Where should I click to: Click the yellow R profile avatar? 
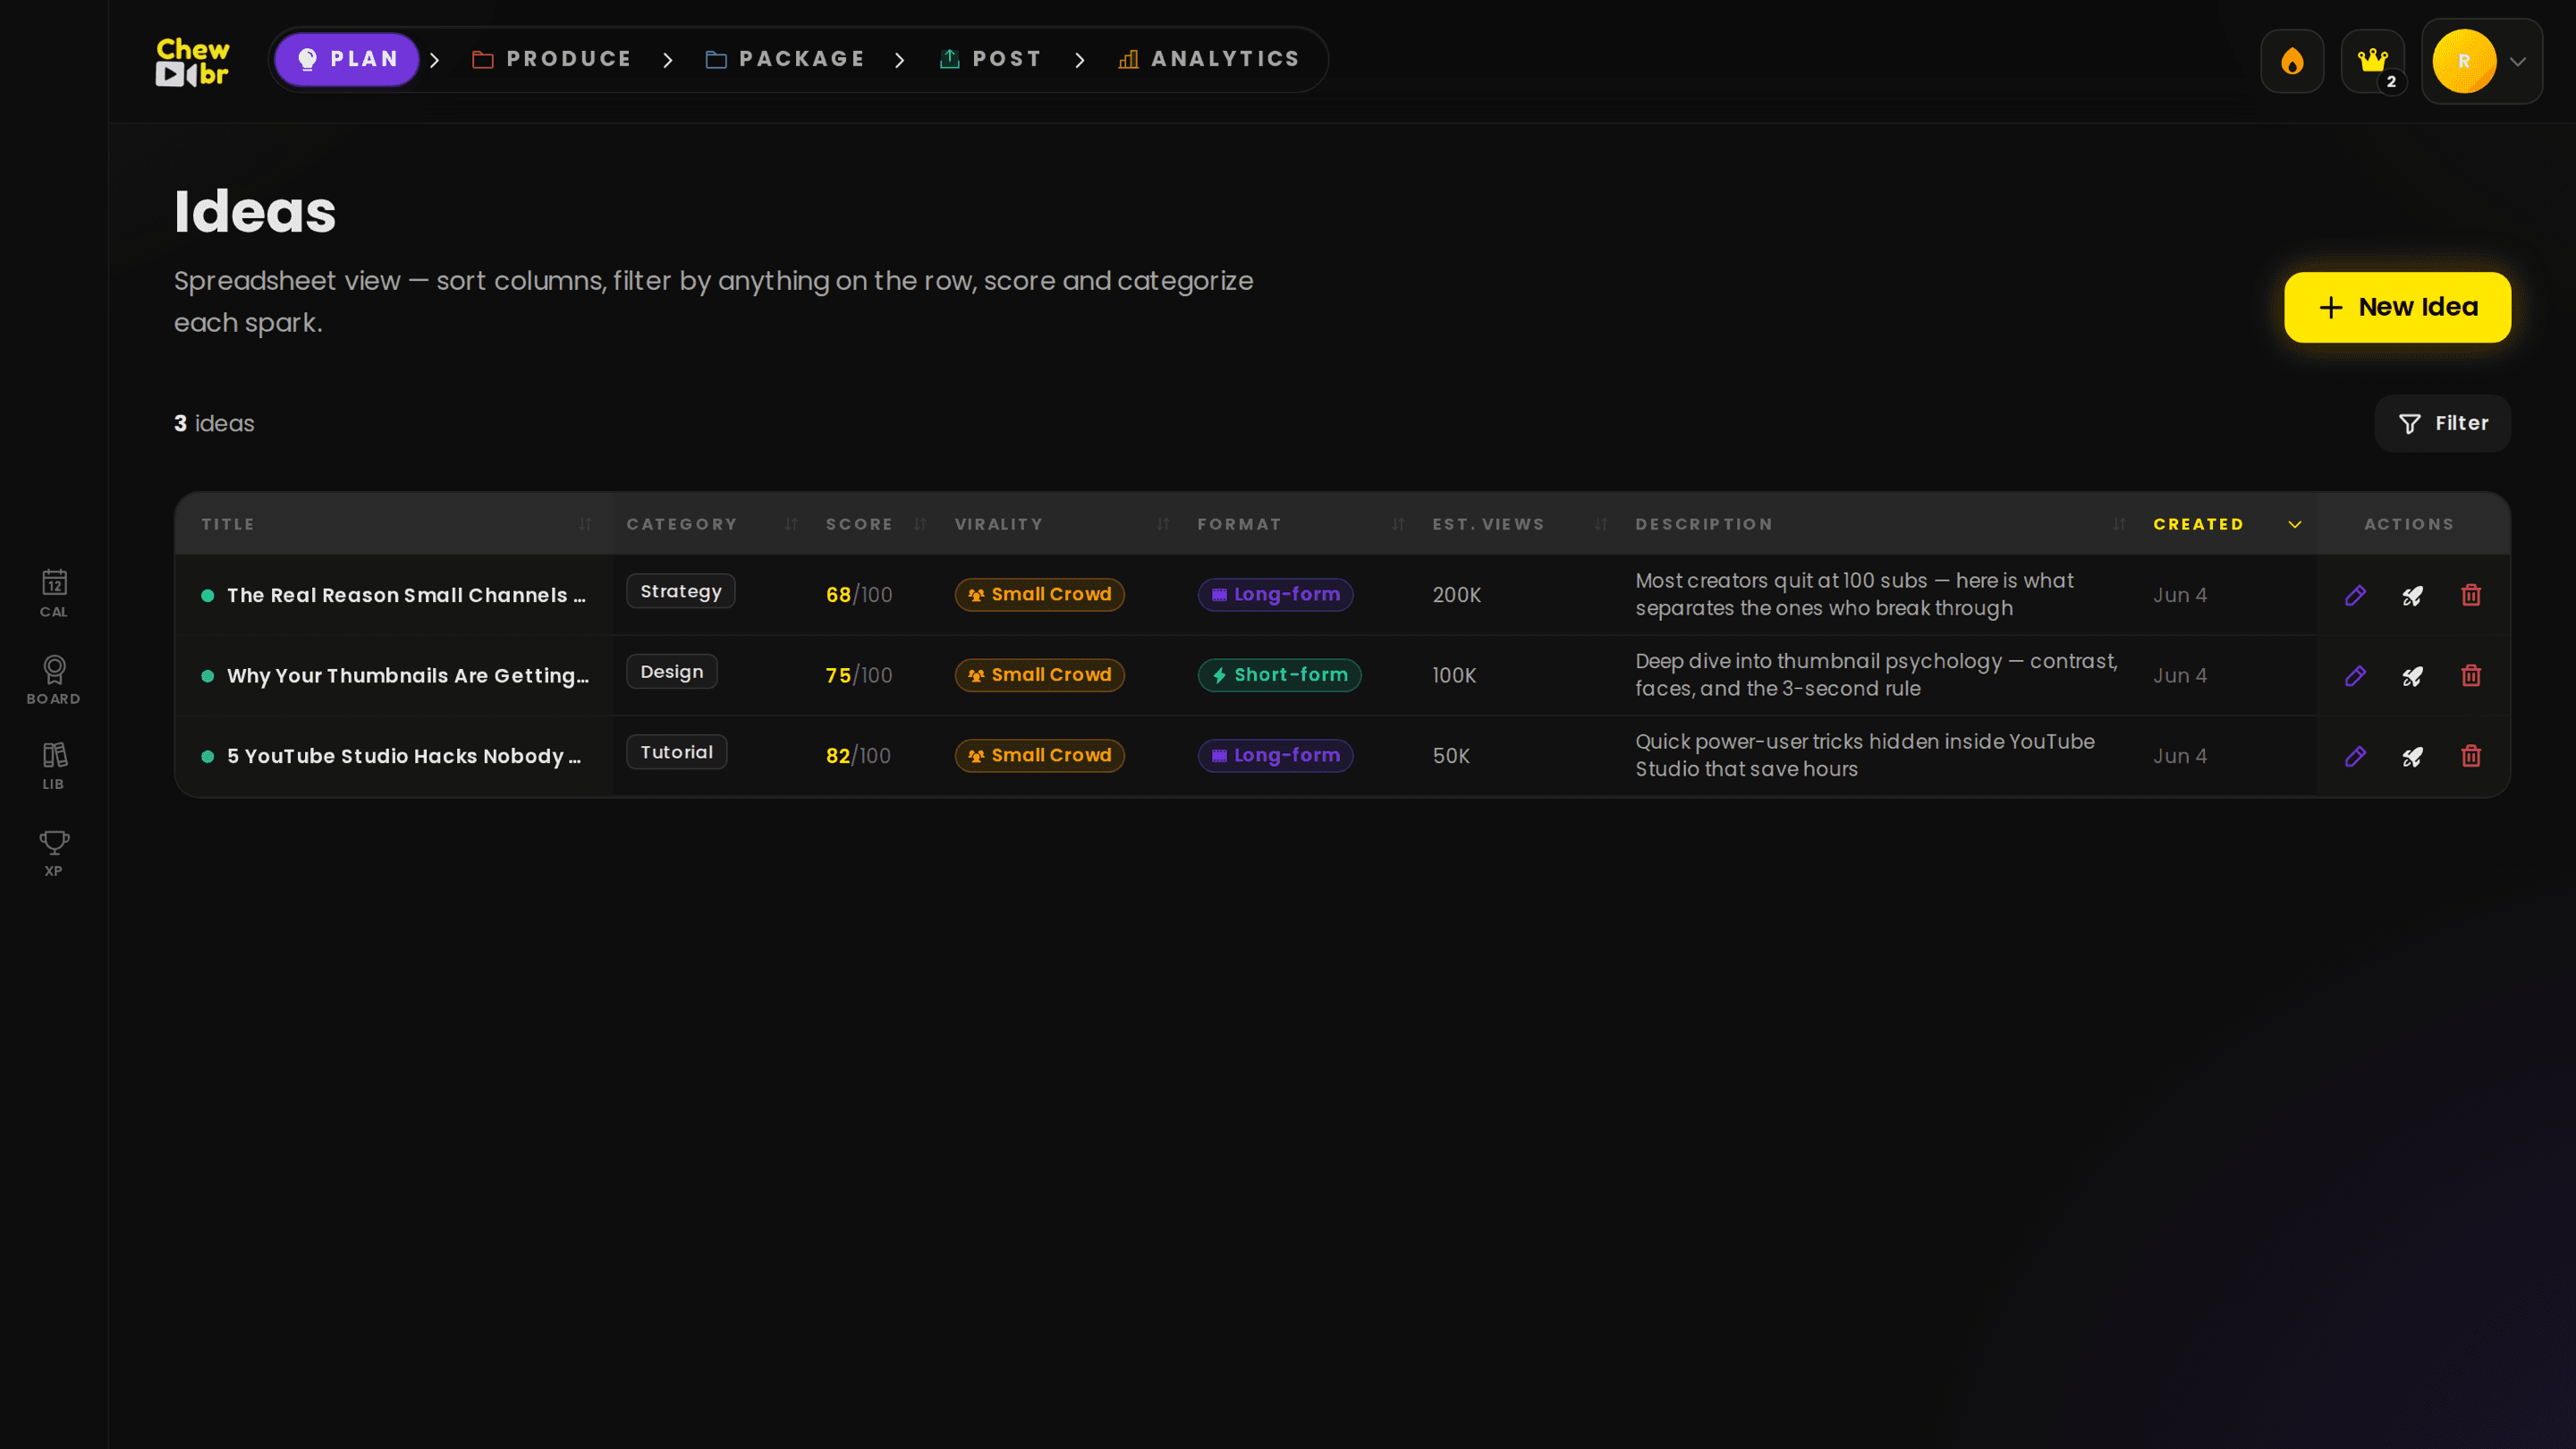coord(2464,61)
